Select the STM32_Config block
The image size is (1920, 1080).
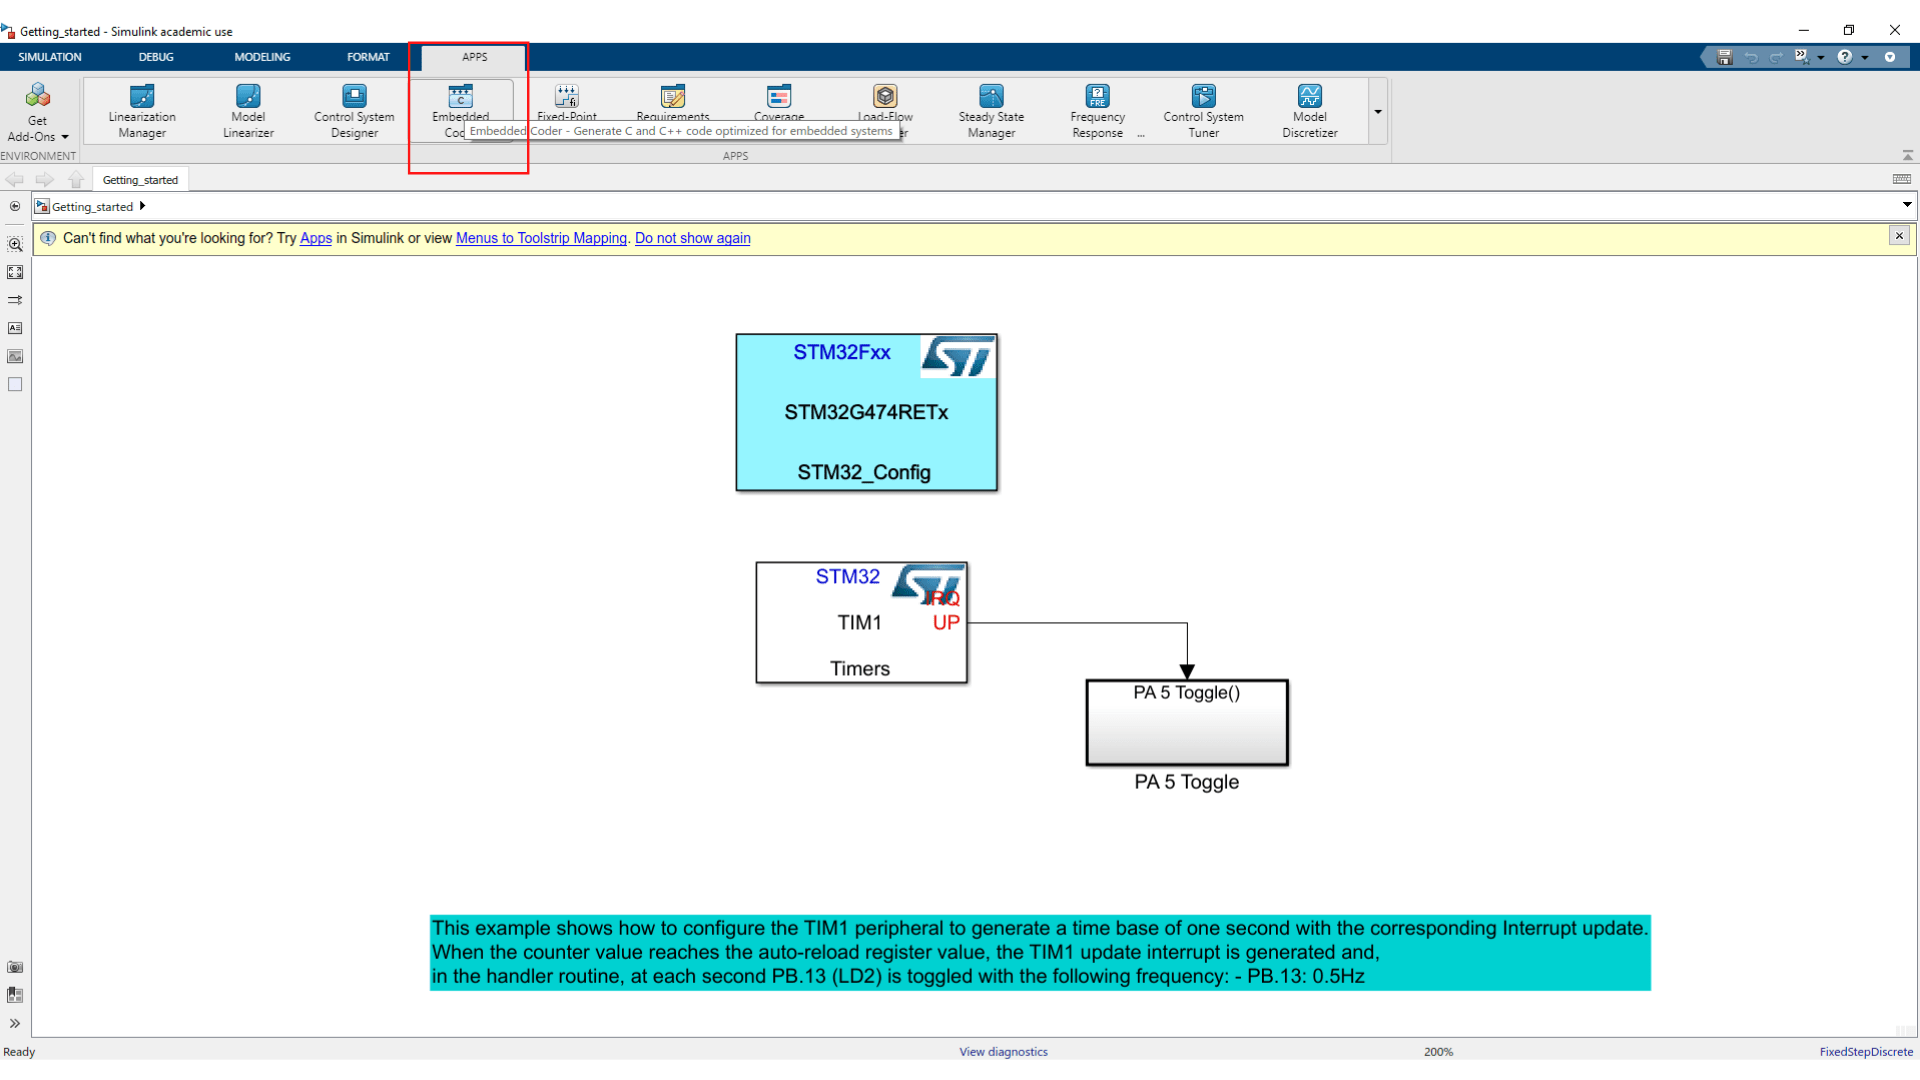tap(866, 412)
